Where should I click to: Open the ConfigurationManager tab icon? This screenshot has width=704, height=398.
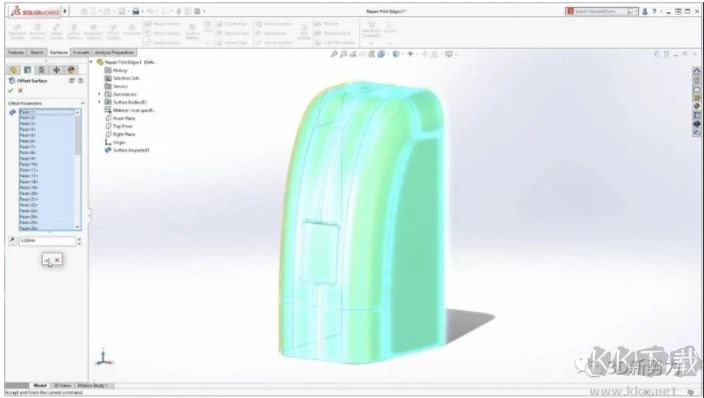tap(42, 70)
